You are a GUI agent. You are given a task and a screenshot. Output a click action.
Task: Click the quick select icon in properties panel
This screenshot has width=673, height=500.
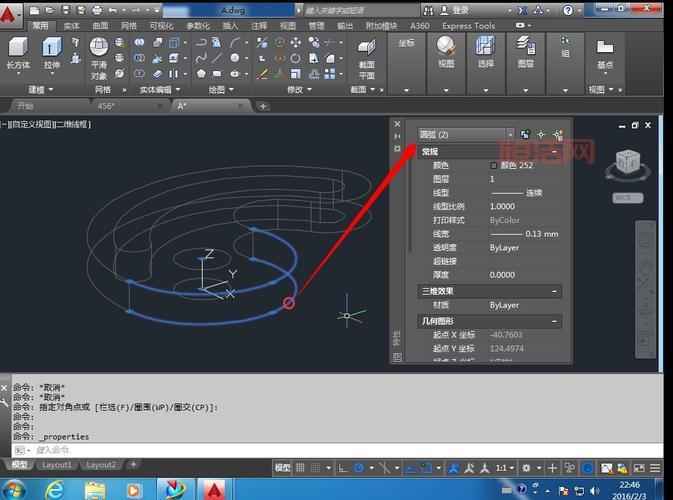coord(558,134)
